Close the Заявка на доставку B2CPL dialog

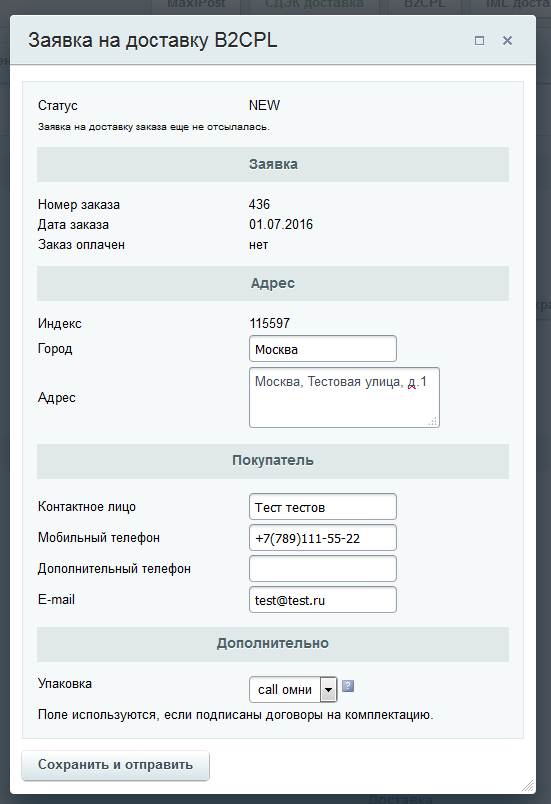click(507, 41)
